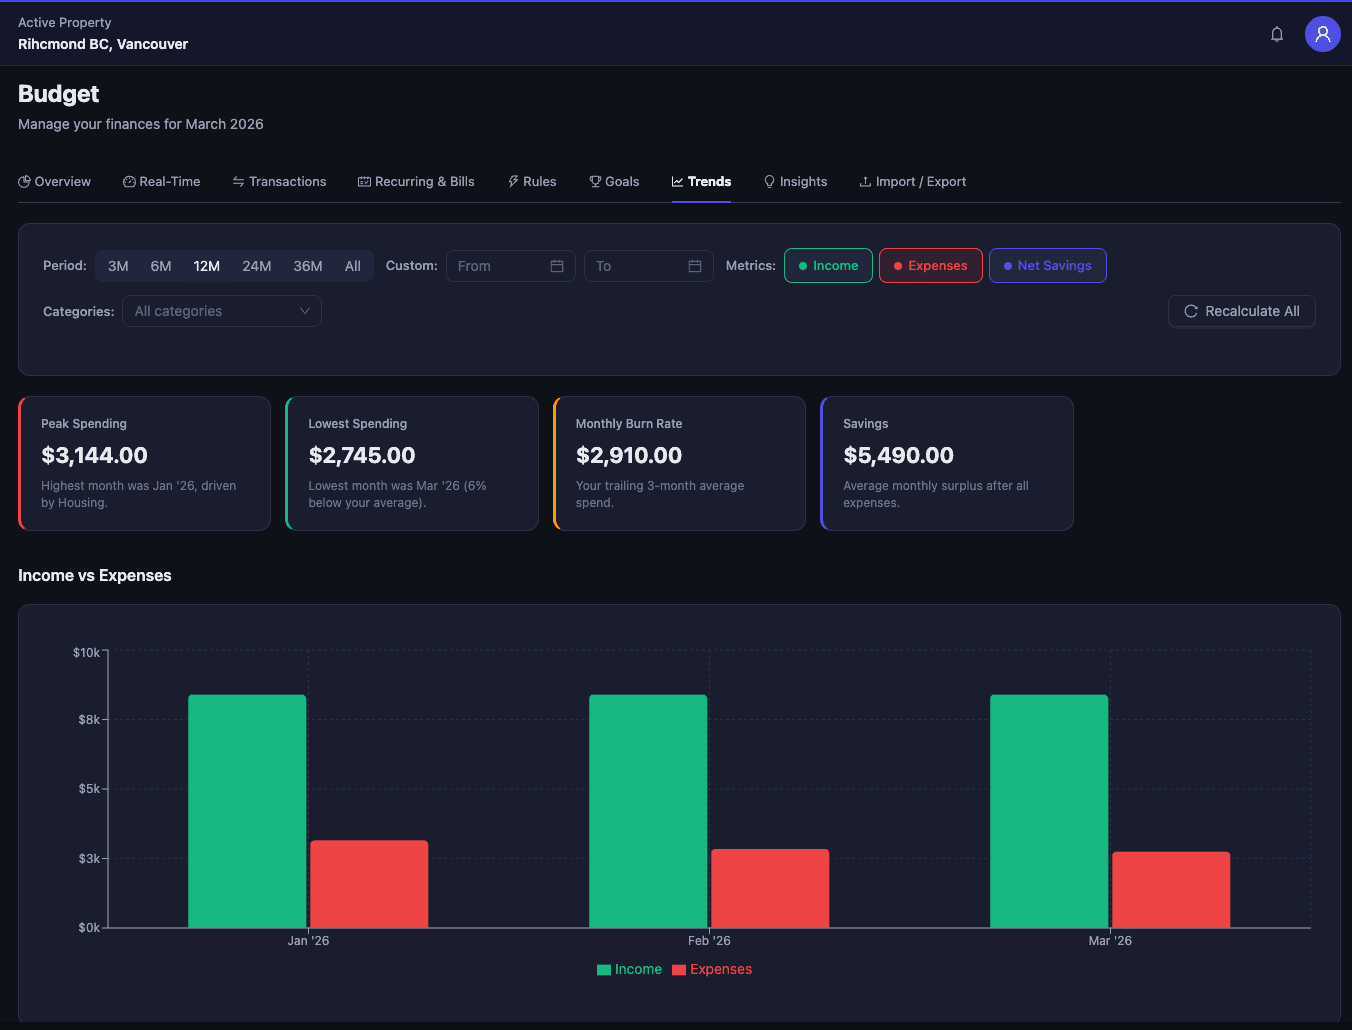Click the calendar icon in To field
This screenshot has width=1352, height=1030.
point(695,266)
